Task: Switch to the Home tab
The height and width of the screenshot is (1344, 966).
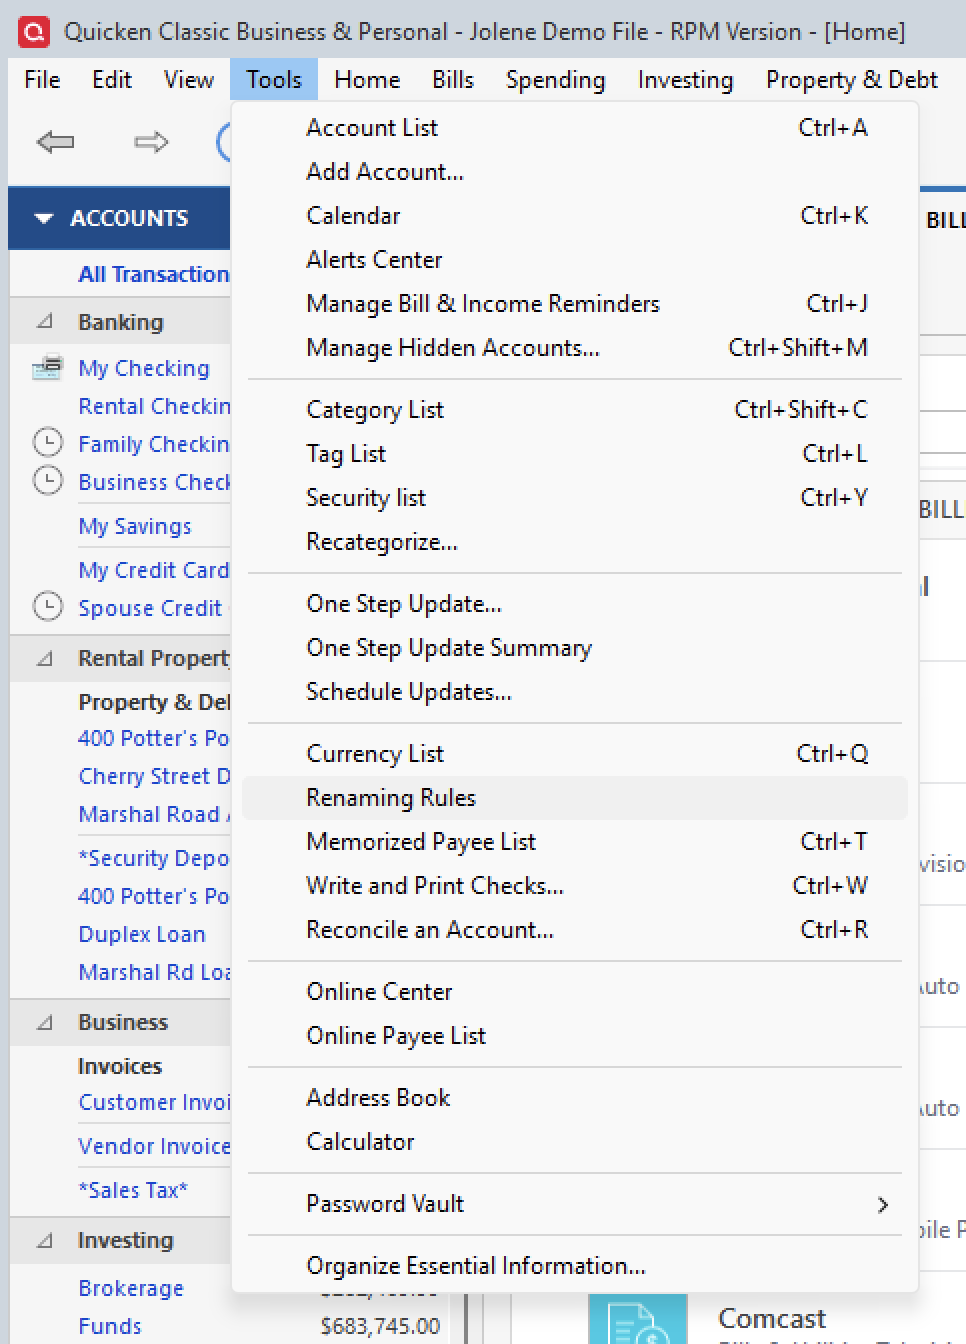Action: tap(367, 80)
